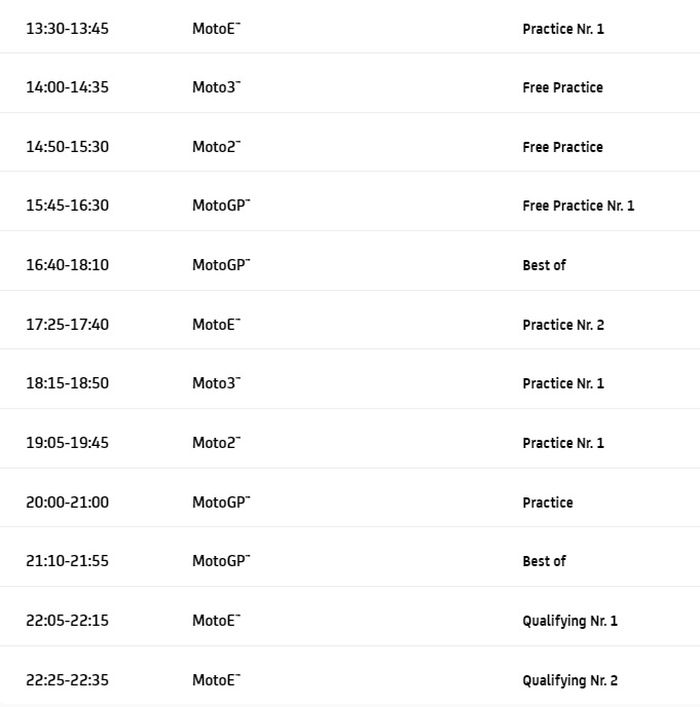Click MotoGP in the 21:10-21:55 row

click(220, 561)
